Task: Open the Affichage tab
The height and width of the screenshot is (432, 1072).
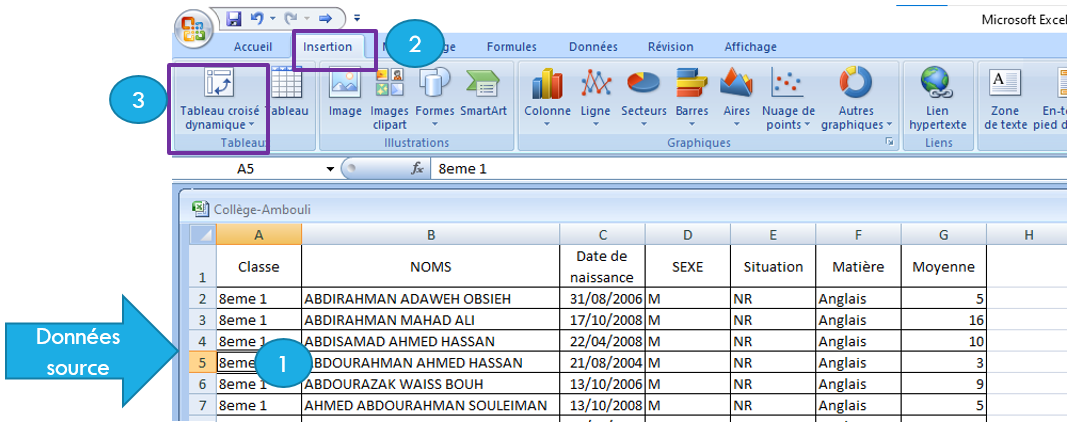Action: [x=751, y=47]
